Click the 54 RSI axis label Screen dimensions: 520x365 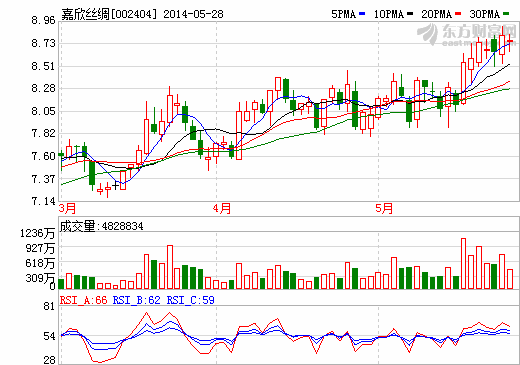[49, 337]
